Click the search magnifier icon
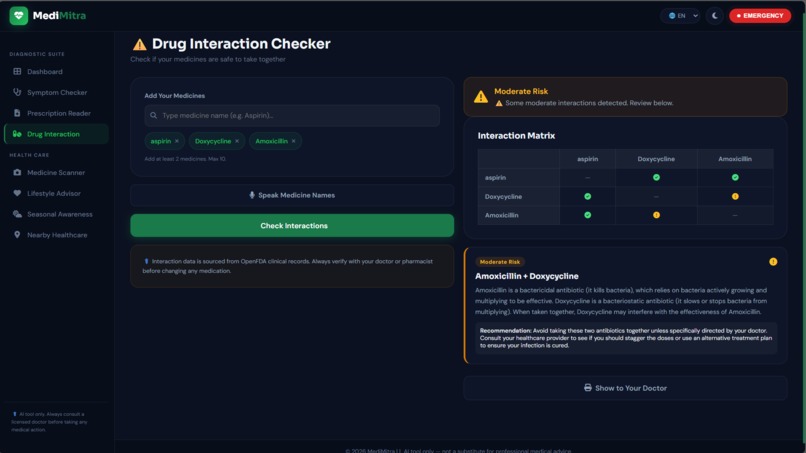Viewport: 806px width, 453px height. (154, 116)
